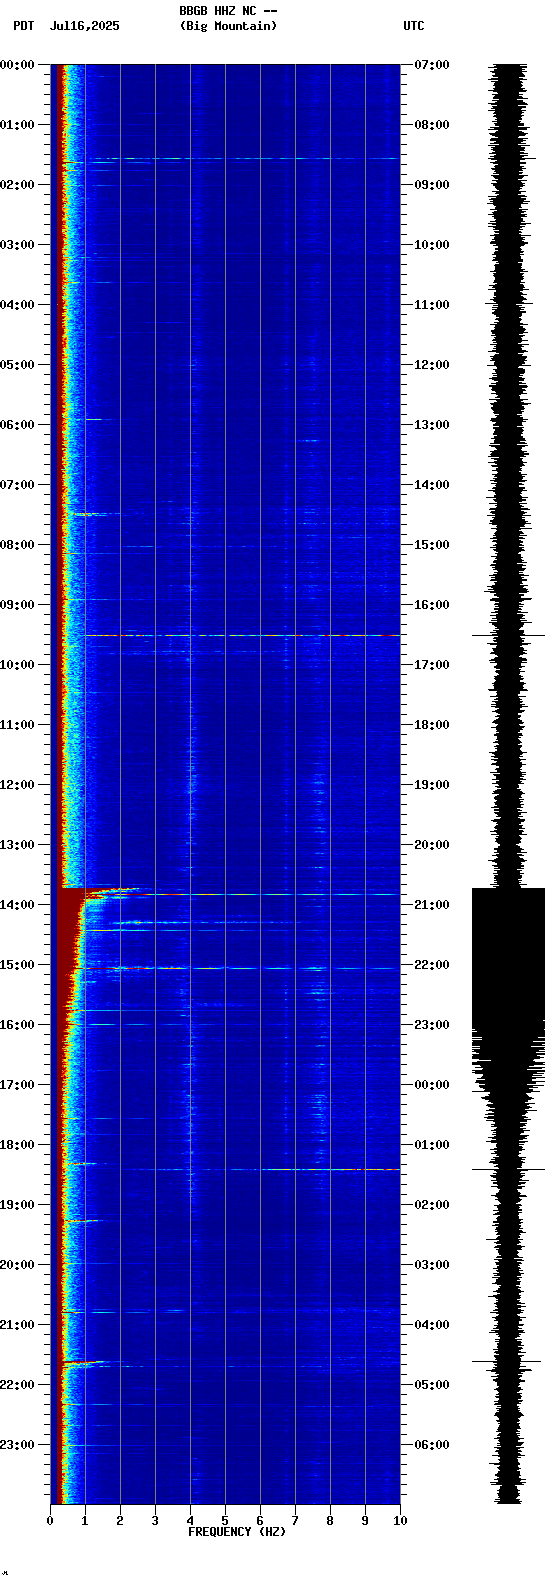The height and width of the screenshot is (1584, 552).
Task: Click the 11:00 UTC right-axis label
Action: (x=431, y=305)
